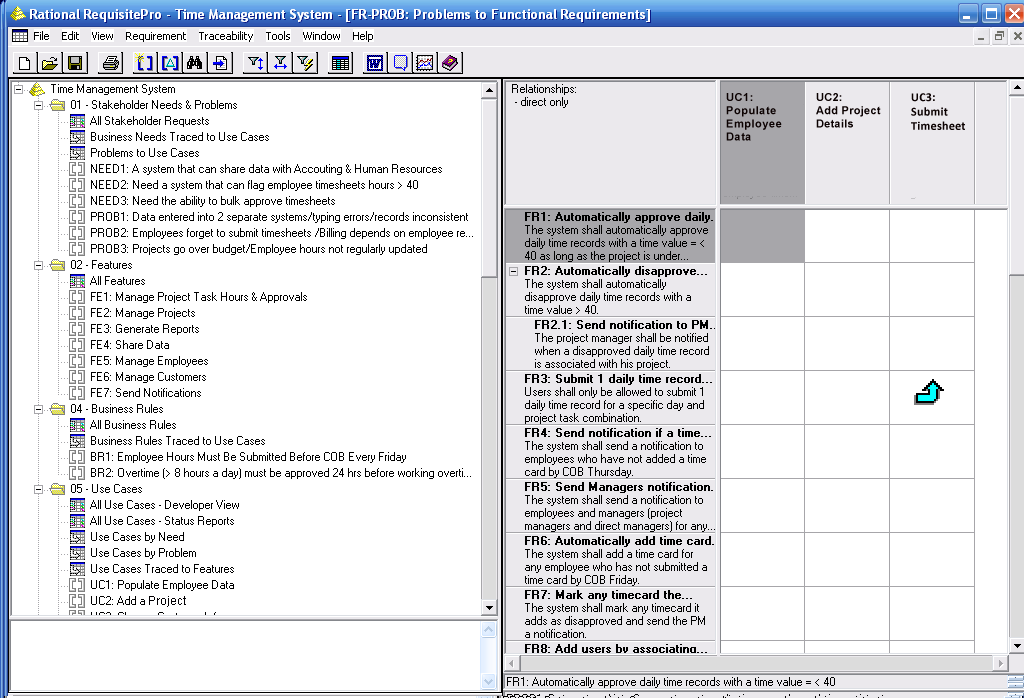Click the Discussions speech bubble icon
Screen dimensions: 1024x698
(x=400, y=63)
